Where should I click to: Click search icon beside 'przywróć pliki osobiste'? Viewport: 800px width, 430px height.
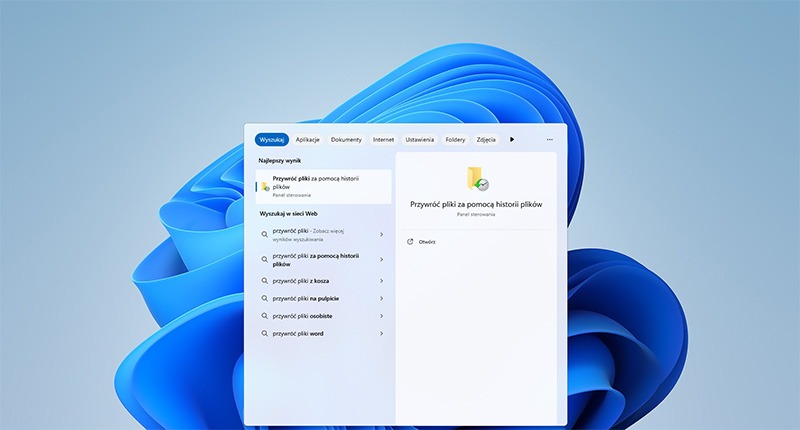(265, 316)
